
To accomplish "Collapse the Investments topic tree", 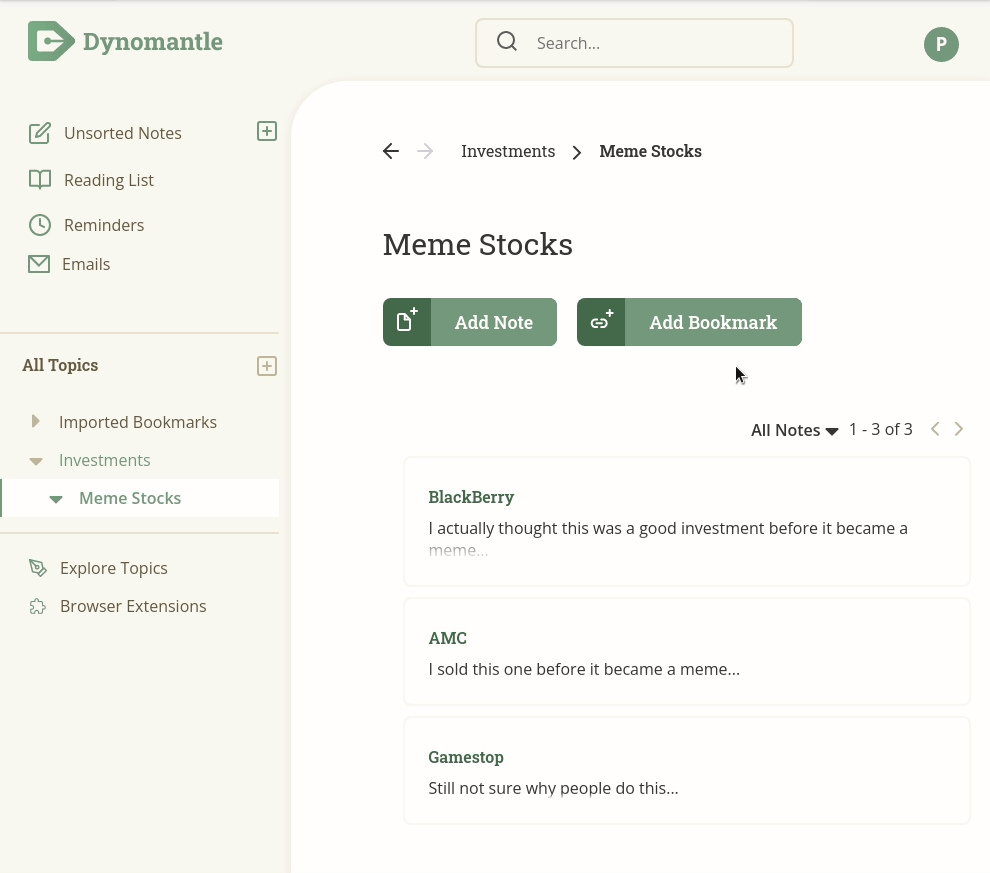I will coord(36,461).
